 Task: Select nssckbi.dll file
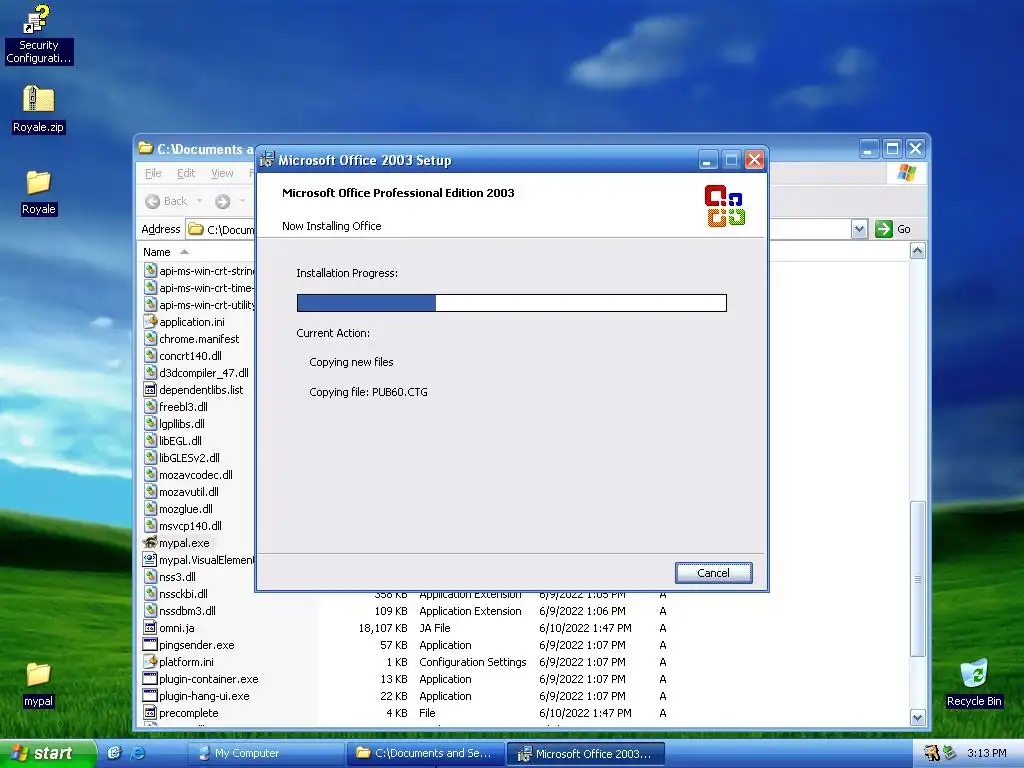[x=176, y=594]
